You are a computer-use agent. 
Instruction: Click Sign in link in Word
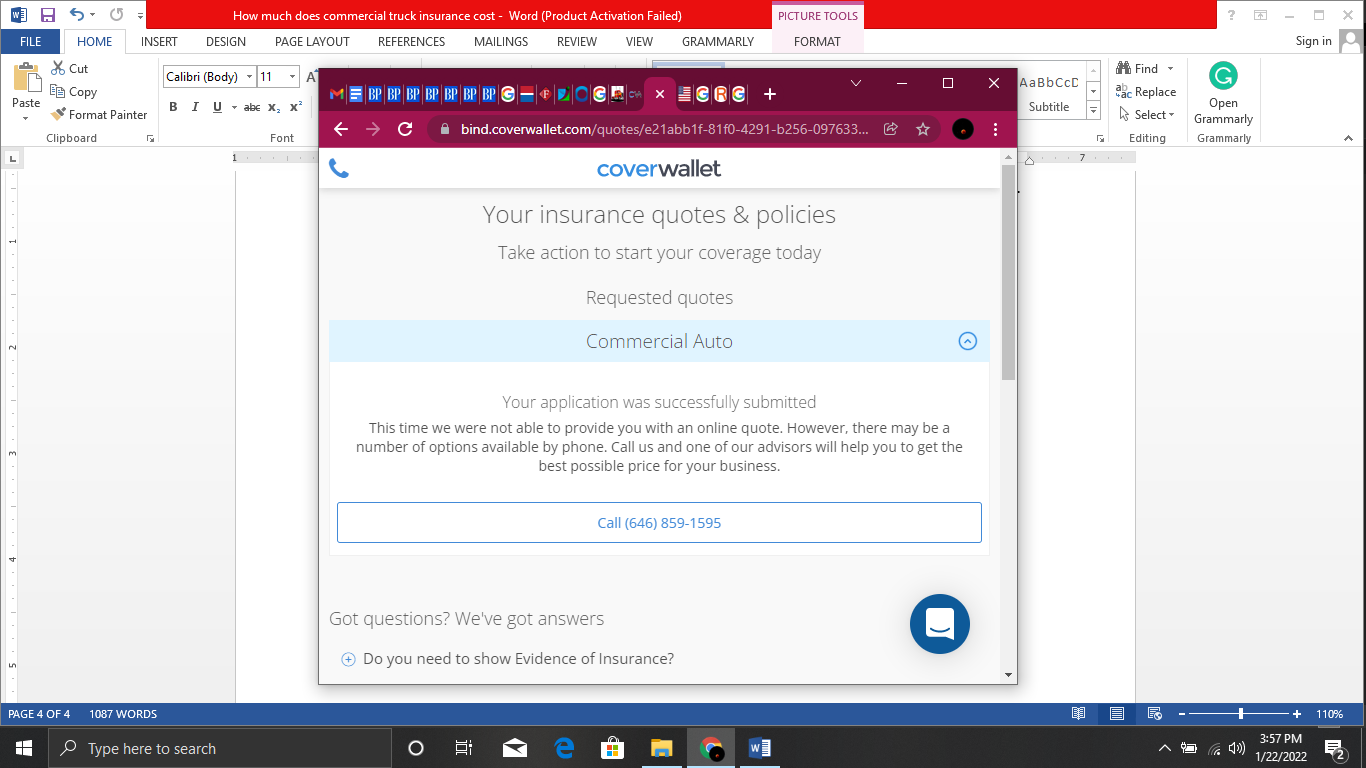pyautogui.click(x=1313, y=41)
